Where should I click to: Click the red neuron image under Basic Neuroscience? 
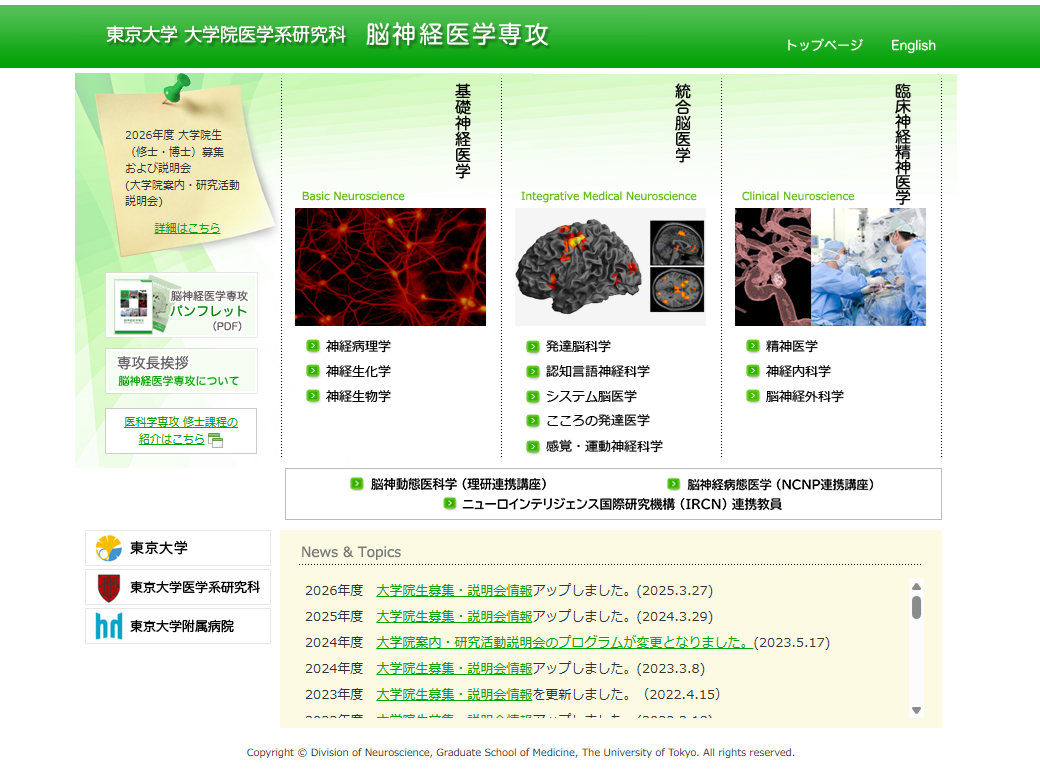click(x=390, y=267)
